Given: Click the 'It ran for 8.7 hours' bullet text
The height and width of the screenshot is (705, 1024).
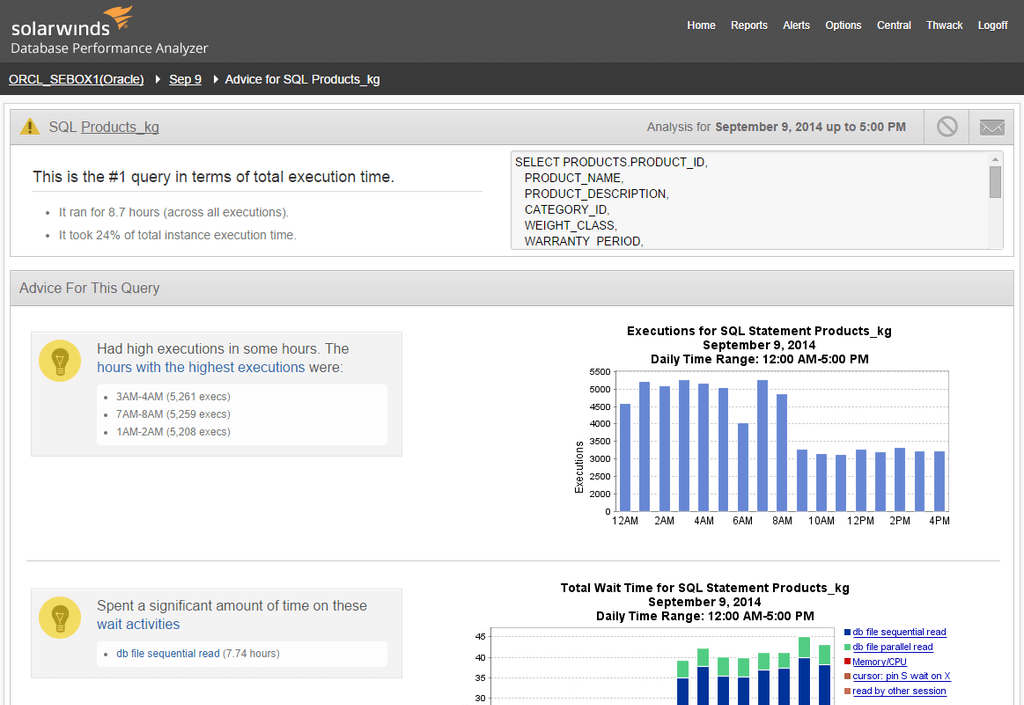Looking at the screenshot, I should 174,212.
